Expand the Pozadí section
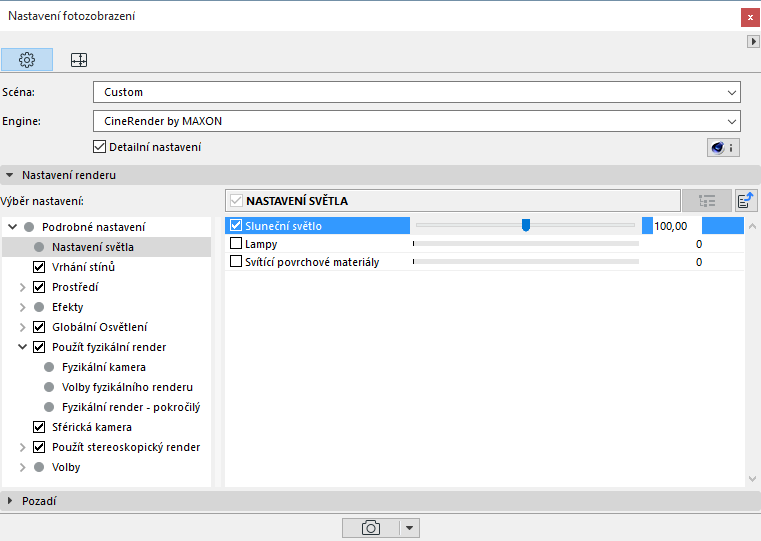This screenshot has height=541, width=761. (10, 501)
